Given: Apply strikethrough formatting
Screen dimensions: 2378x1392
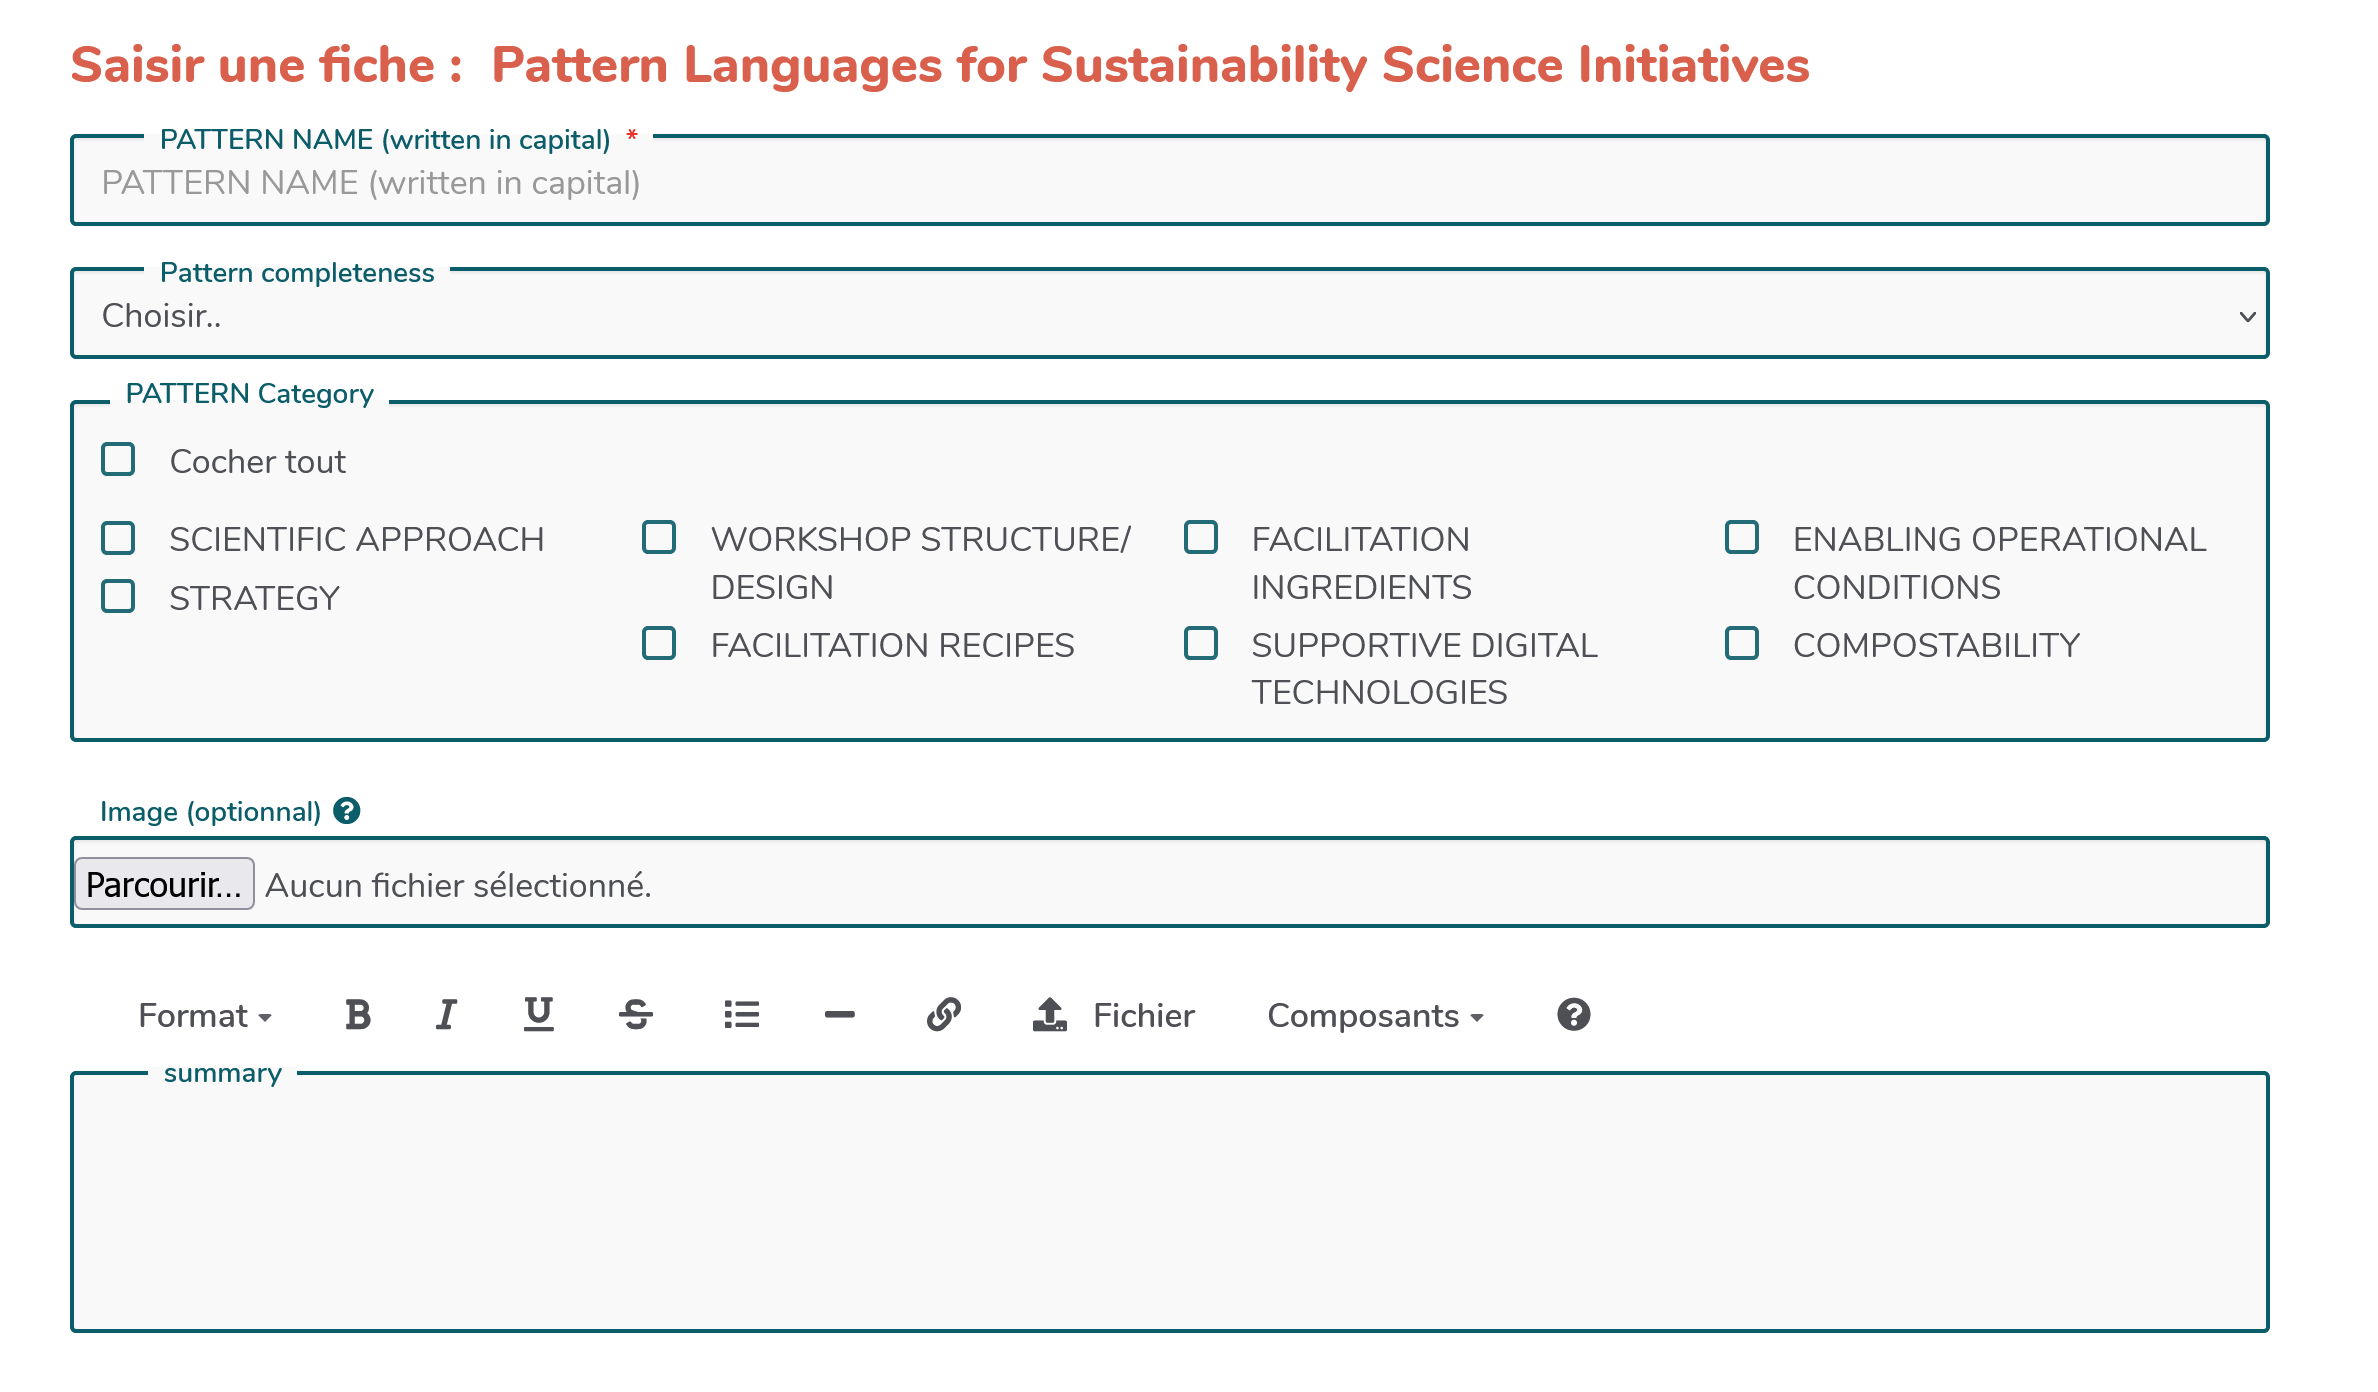Looking at the screenshot, I should [635, 1015].
